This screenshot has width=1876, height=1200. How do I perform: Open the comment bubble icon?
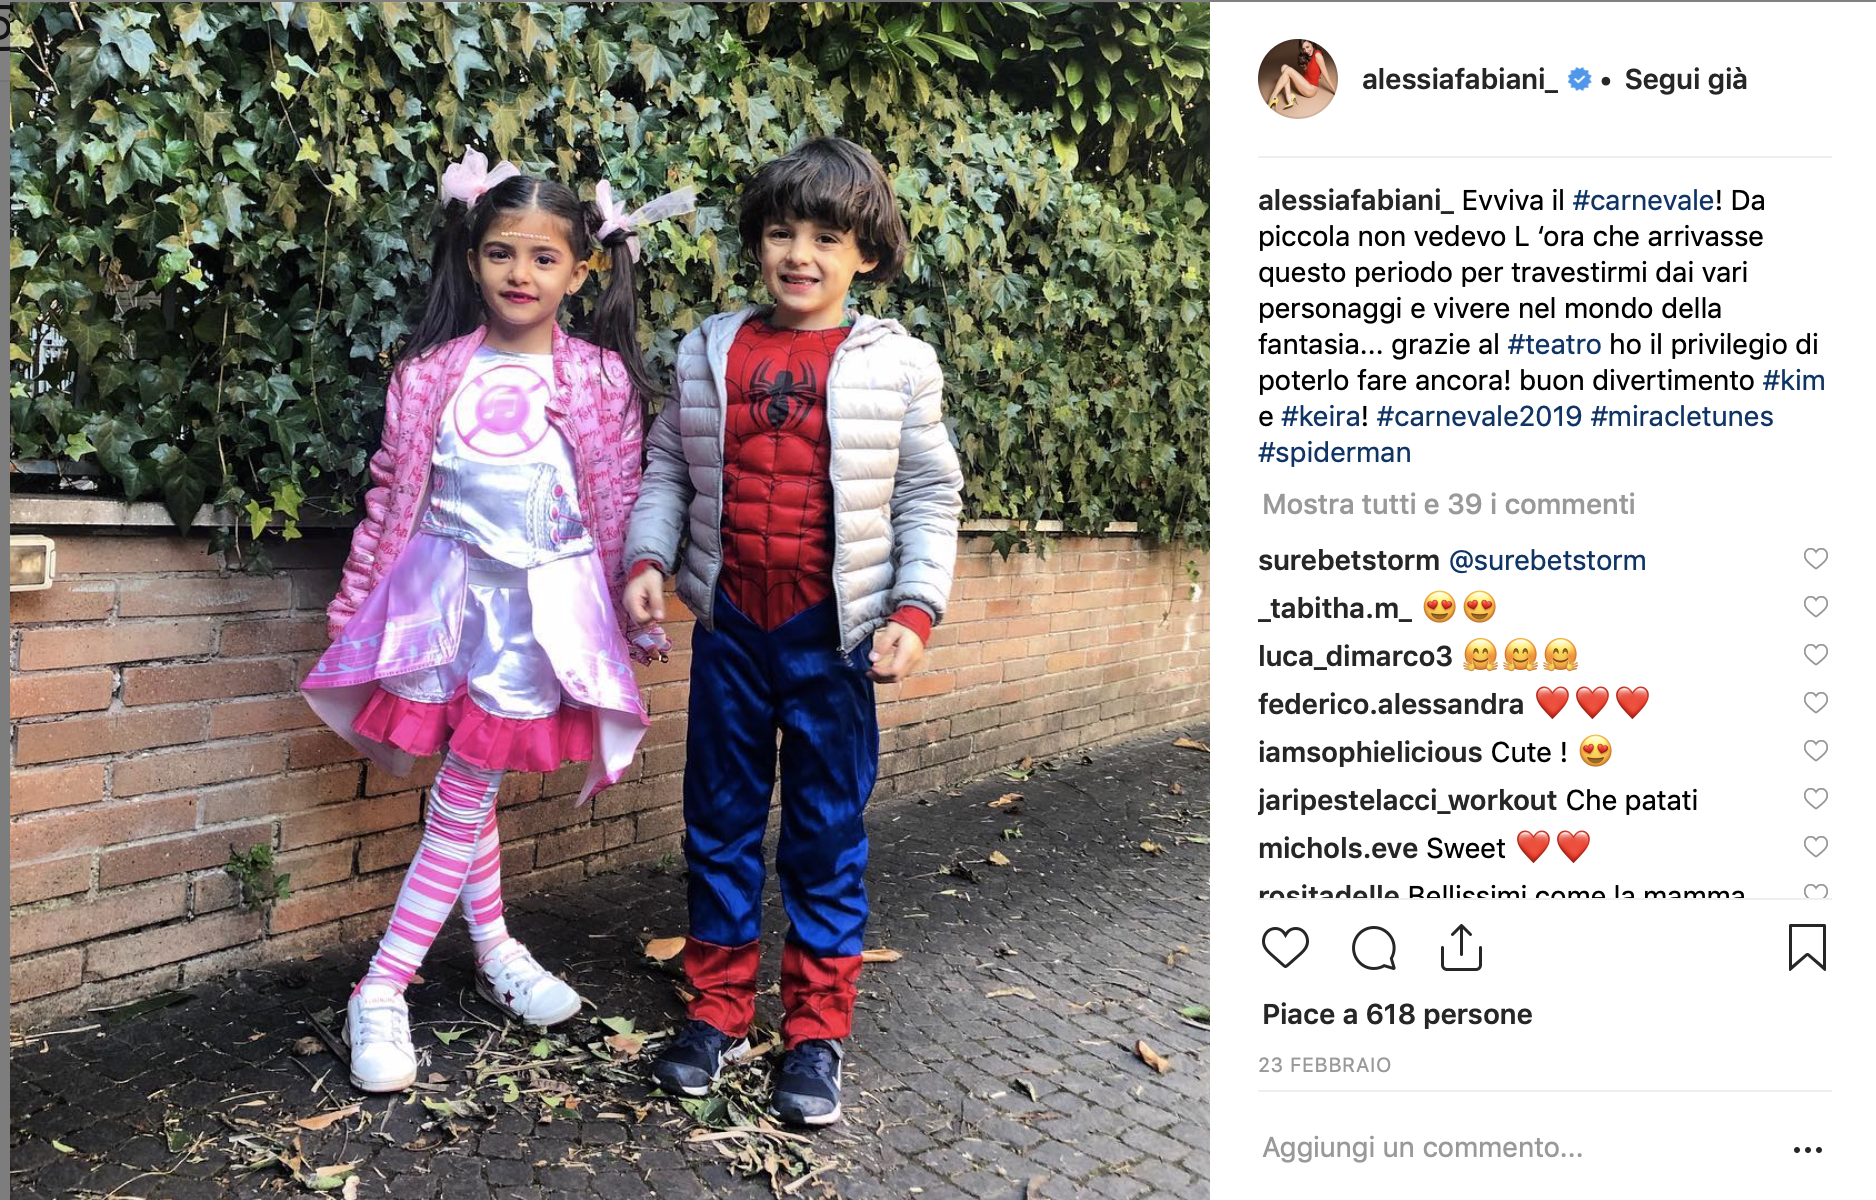(x=1373, y=947)
